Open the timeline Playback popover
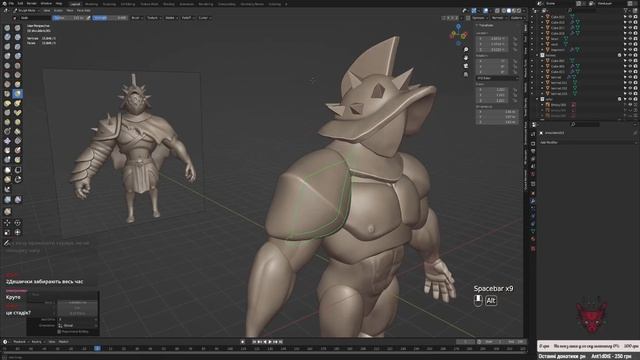 tap(20, 342)
